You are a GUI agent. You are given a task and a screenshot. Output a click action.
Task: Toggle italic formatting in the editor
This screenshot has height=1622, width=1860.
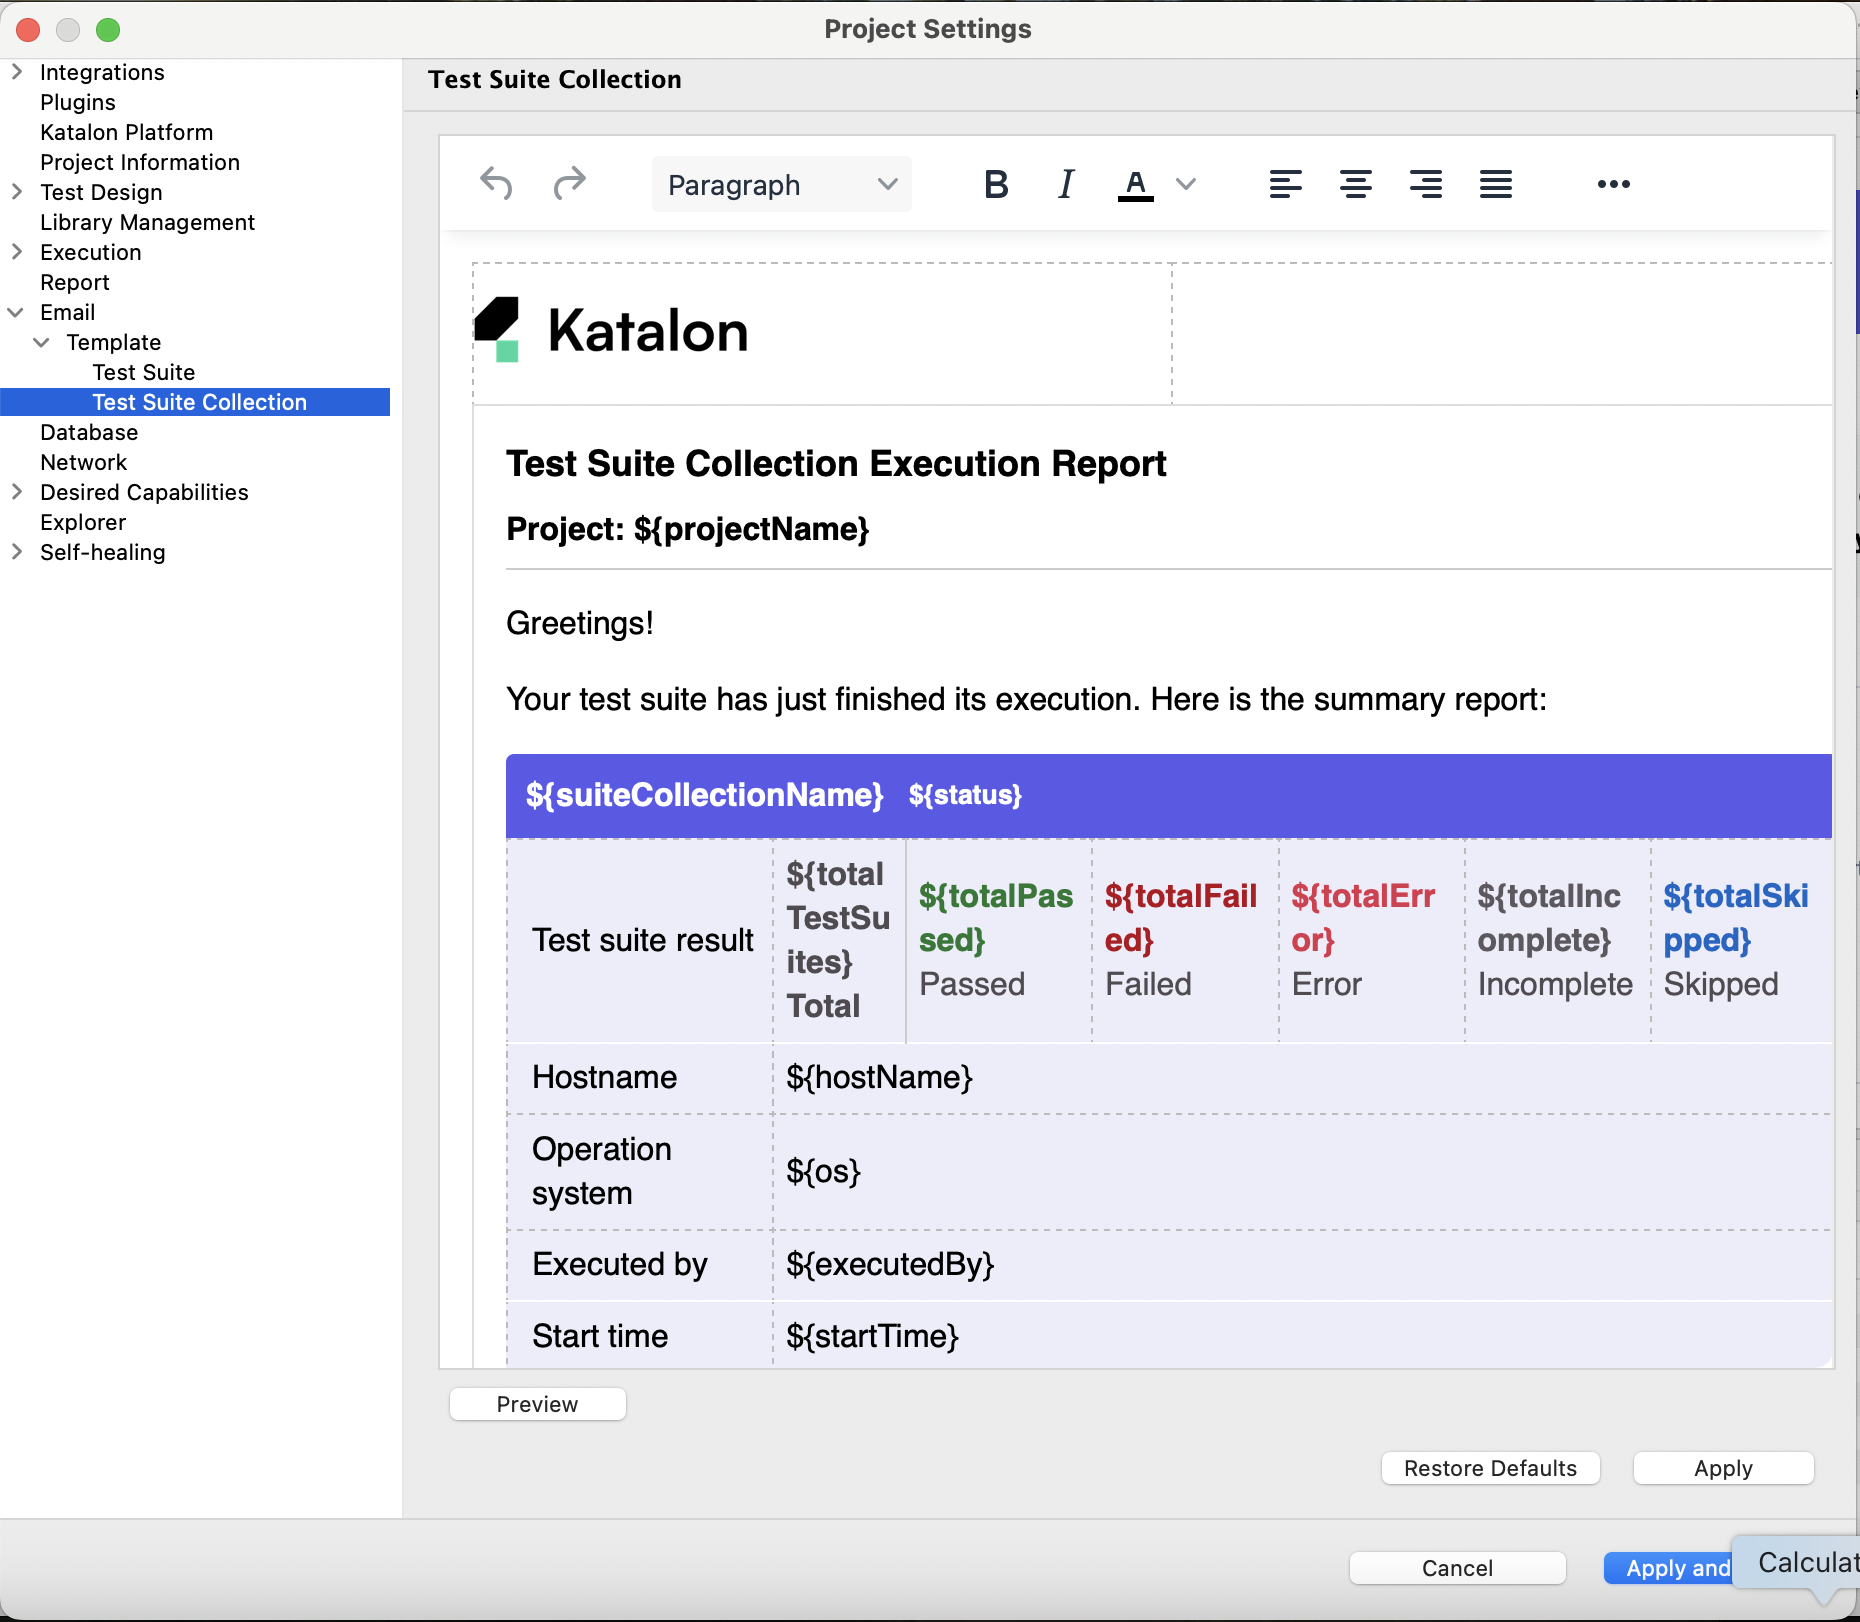pyautogui.click(x=1066, y=184)
